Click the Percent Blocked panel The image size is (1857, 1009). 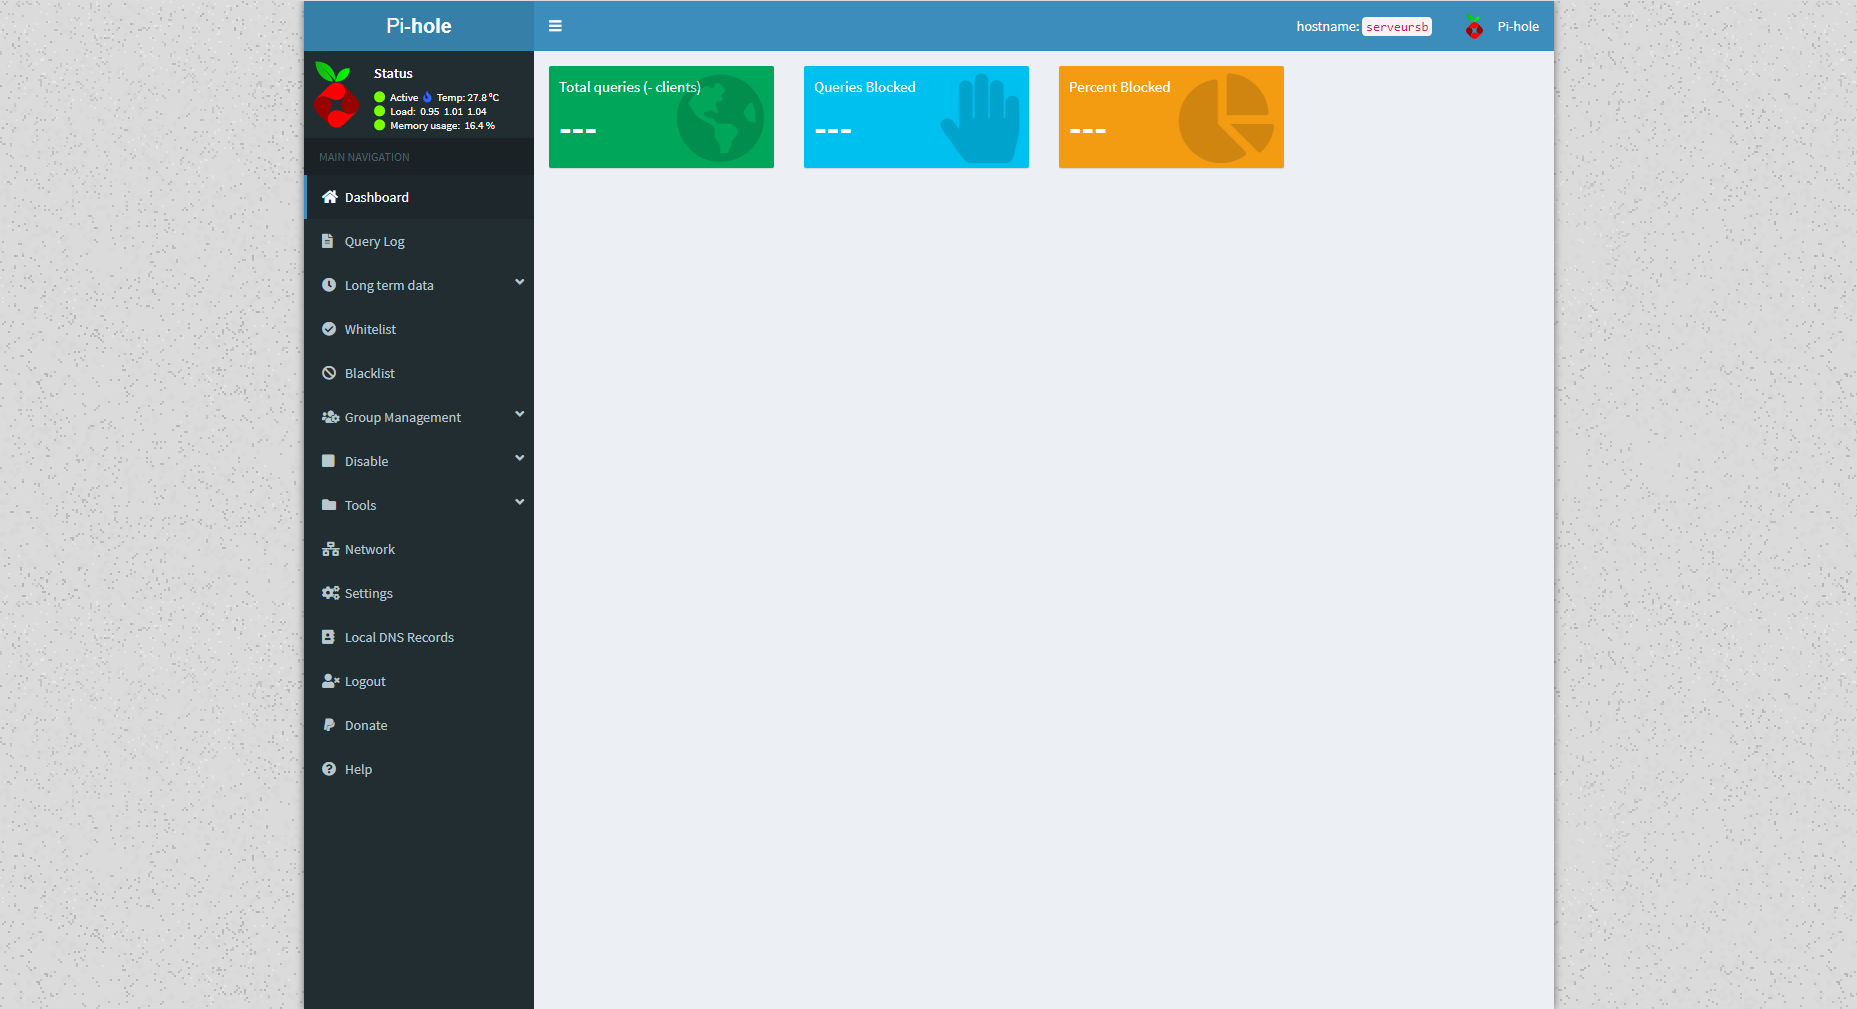pos(1170,116)
